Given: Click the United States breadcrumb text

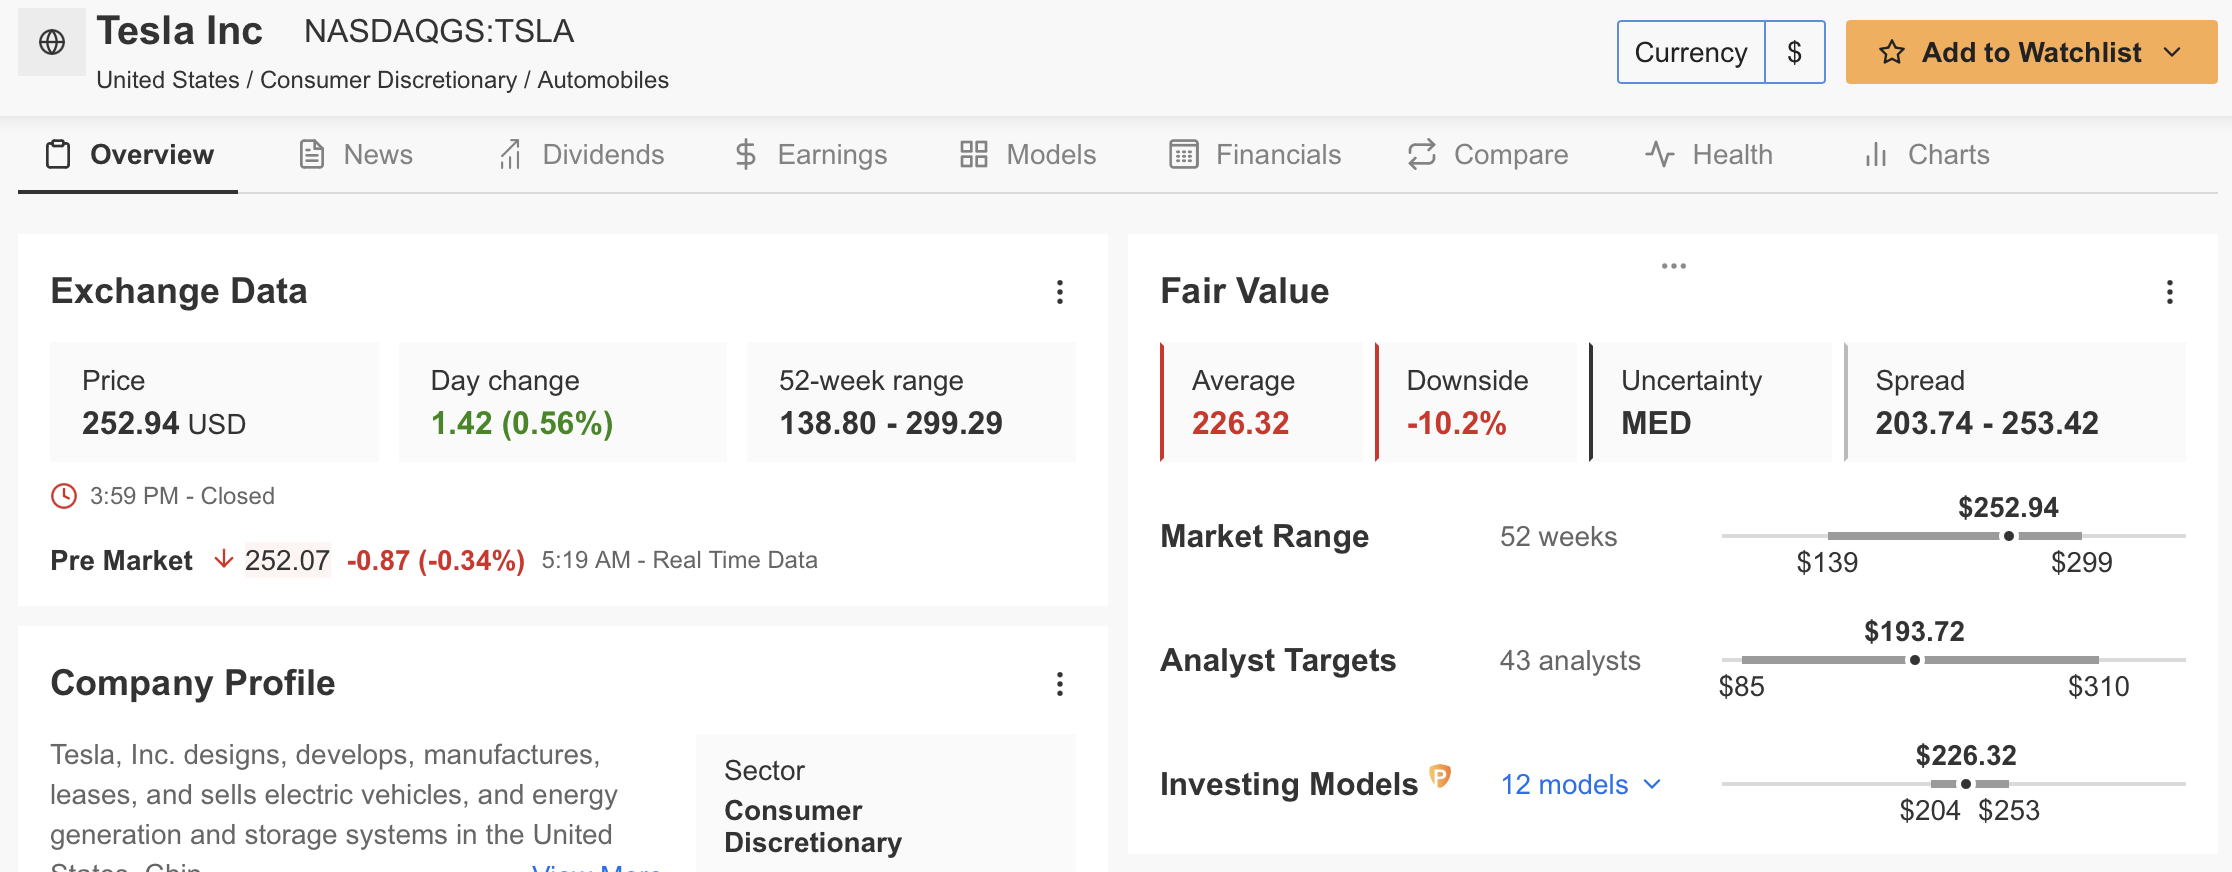Looking at the screenshot, I should point(168,80).
